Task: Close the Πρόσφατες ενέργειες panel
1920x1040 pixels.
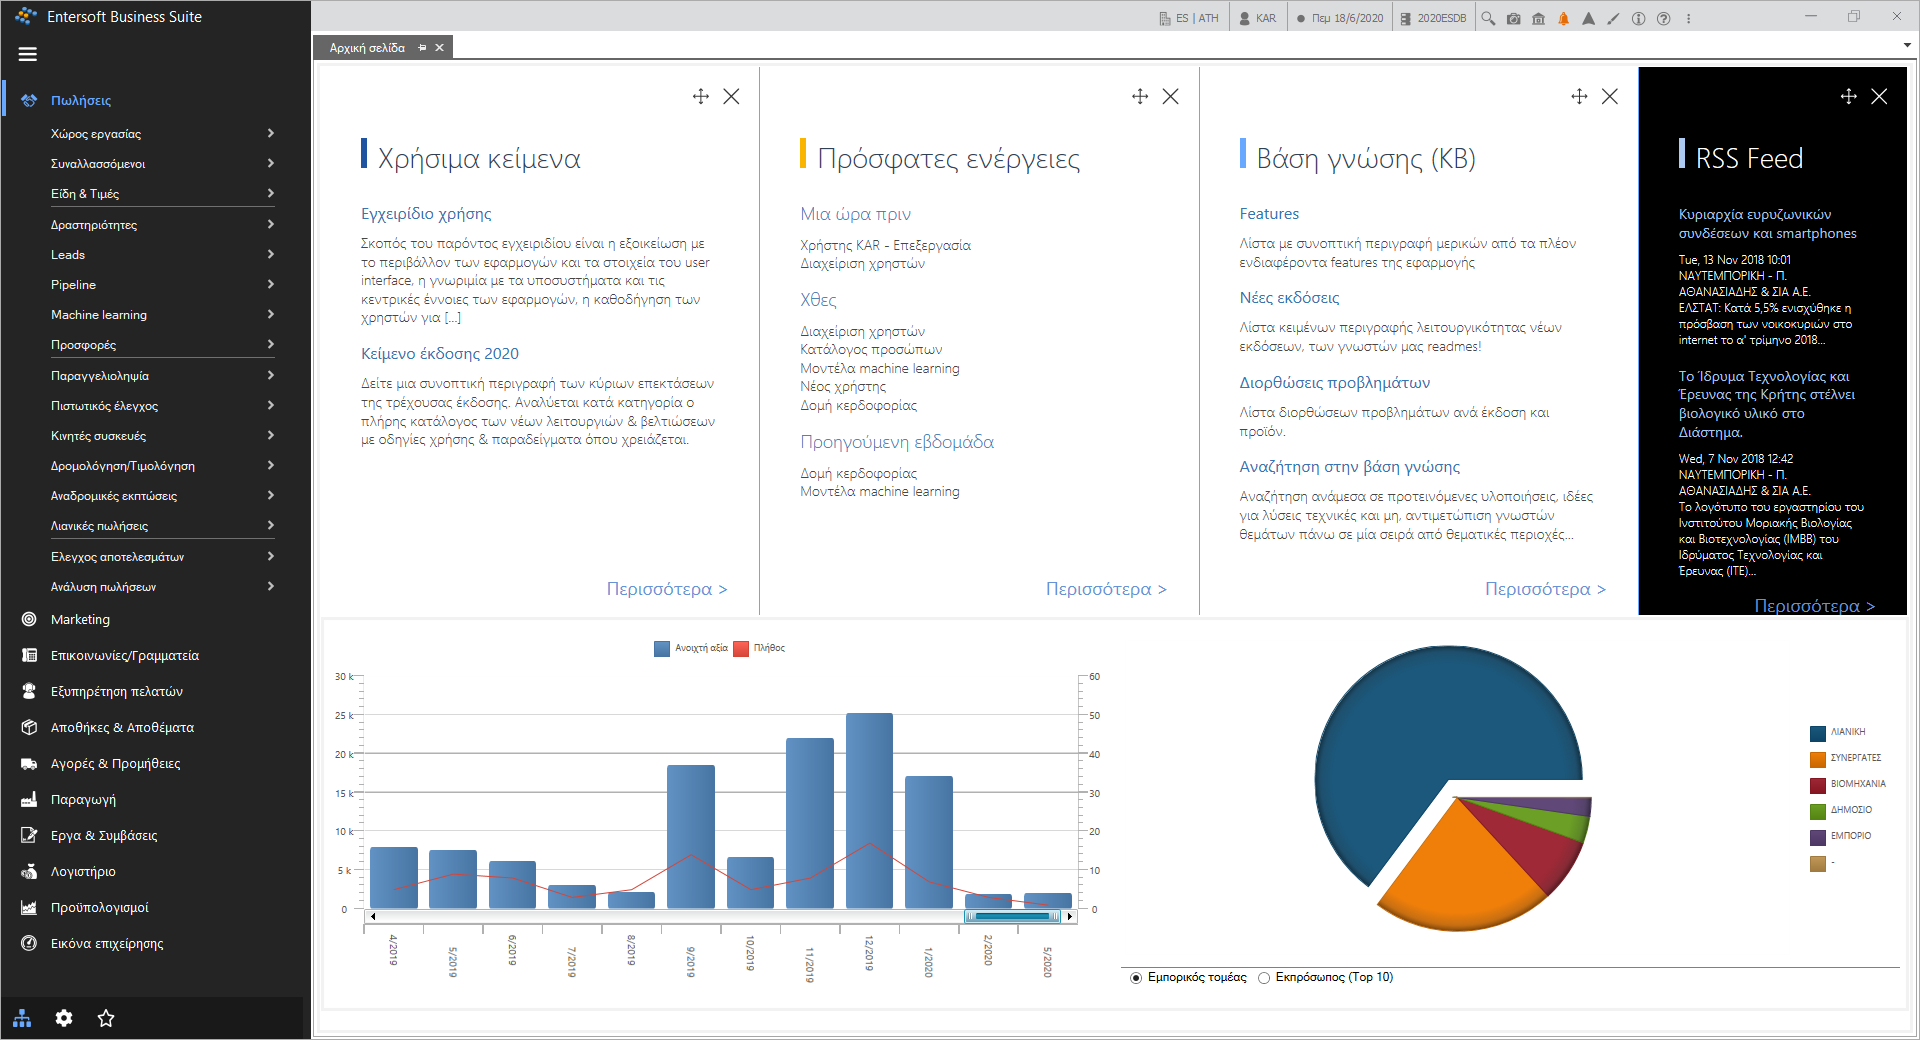Action: point(1171,96)
